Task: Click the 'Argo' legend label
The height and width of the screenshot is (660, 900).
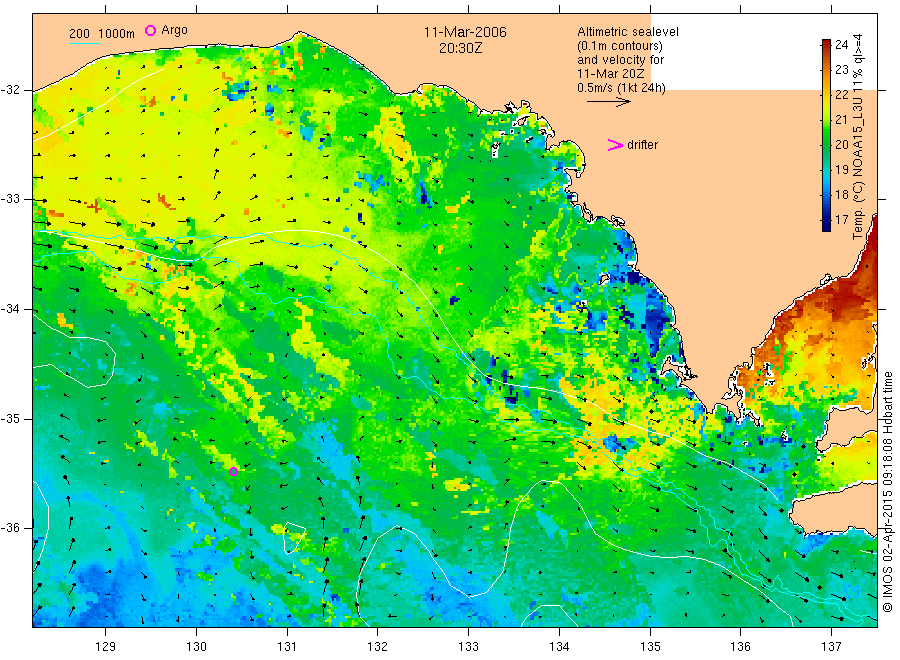Action: tap(174, 30)
